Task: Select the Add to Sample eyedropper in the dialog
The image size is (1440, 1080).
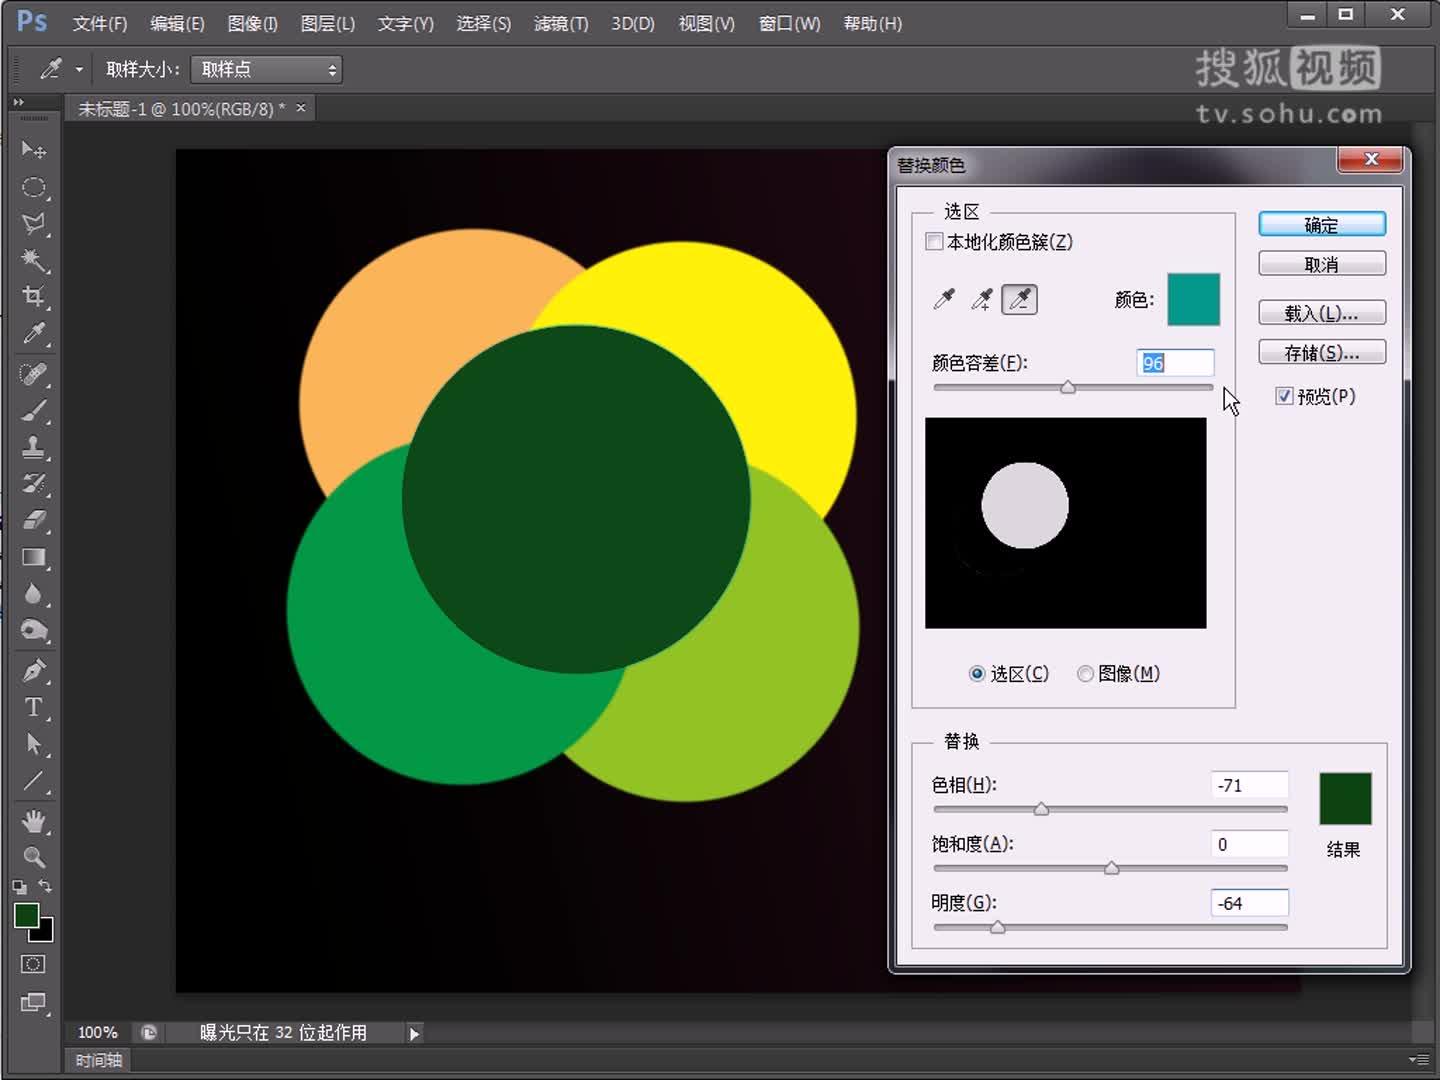Action: click(981, 299)
